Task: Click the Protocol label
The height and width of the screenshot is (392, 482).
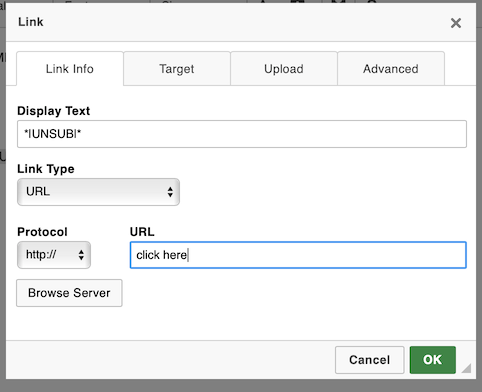Action: pos(42,232)
